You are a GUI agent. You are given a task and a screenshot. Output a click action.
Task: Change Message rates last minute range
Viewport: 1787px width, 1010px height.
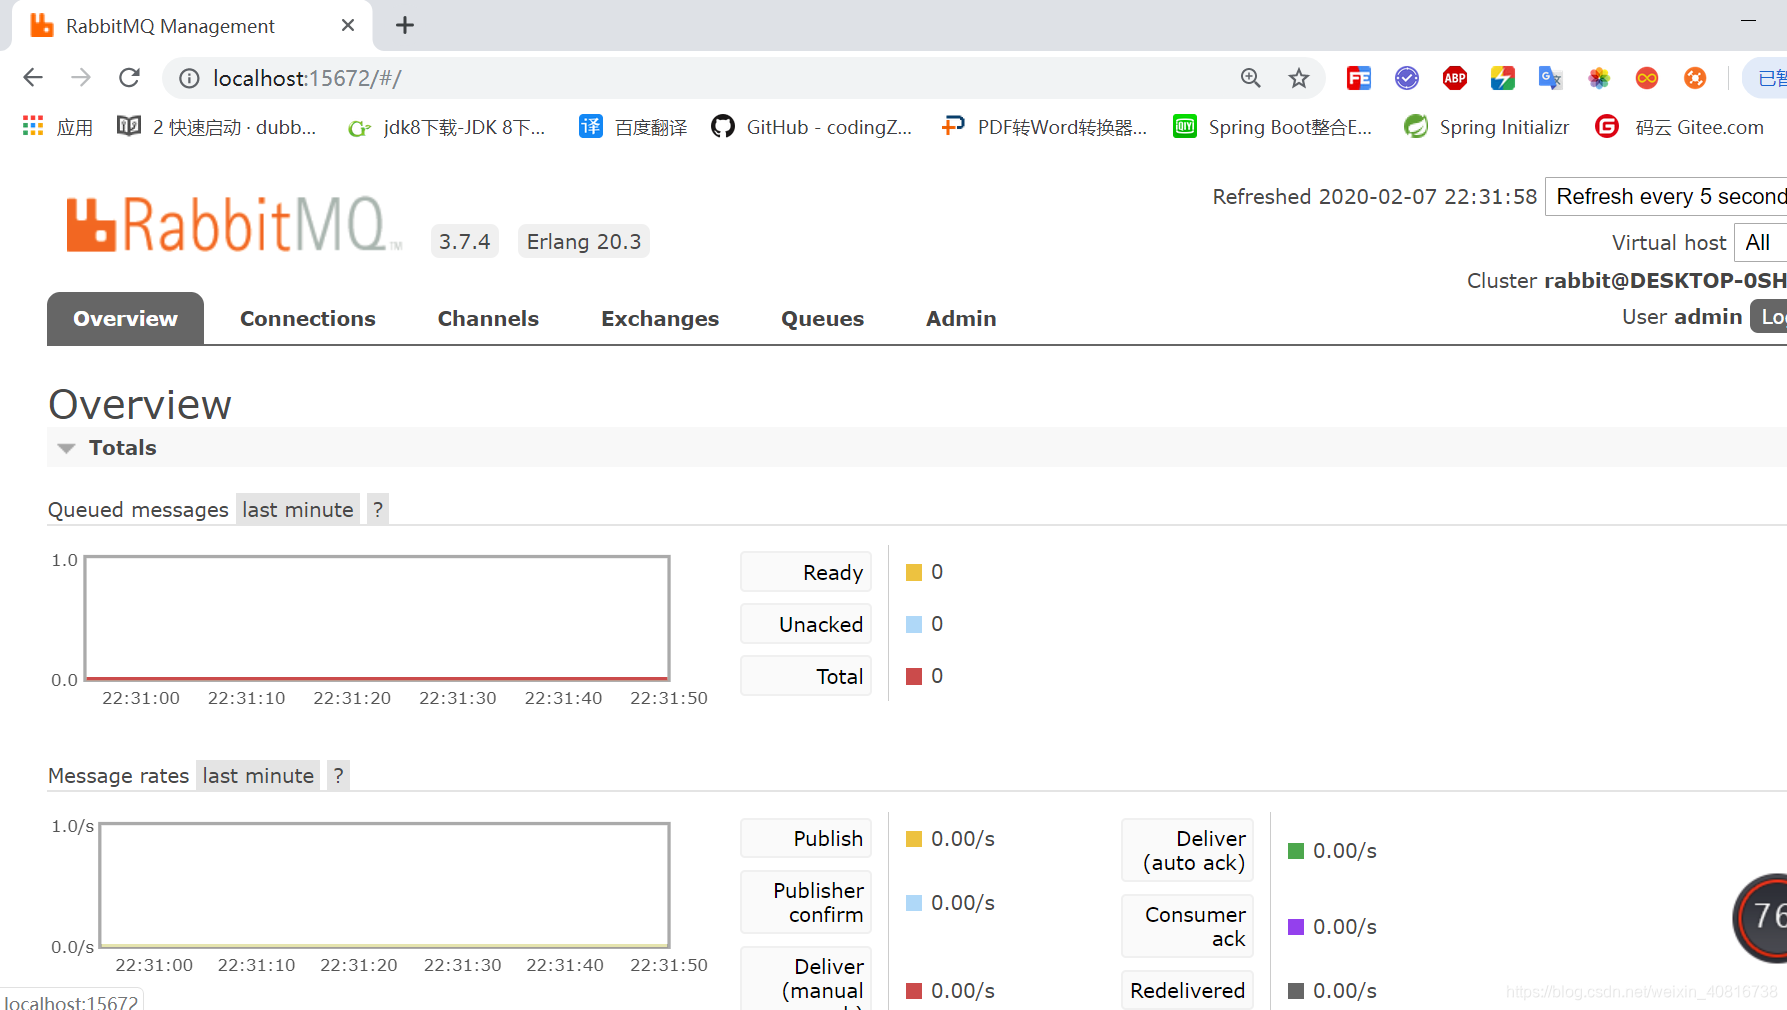pyautogui.click(x=258, y=776)
